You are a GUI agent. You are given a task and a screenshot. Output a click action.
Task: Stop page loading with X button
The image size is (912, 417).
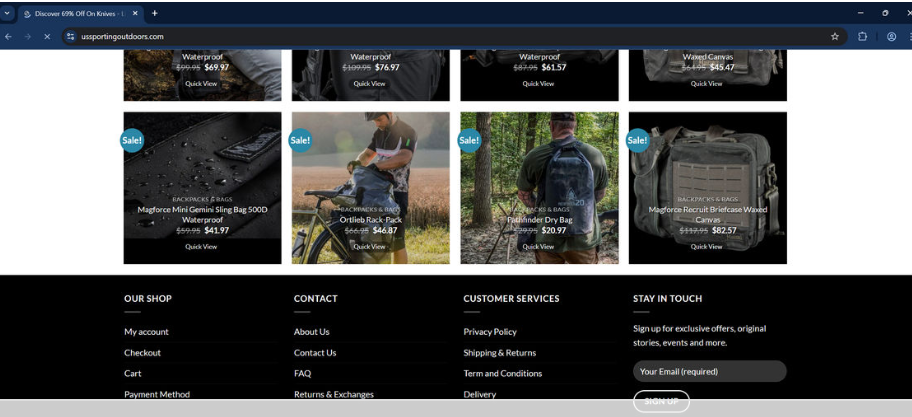[x=46, y=36]
